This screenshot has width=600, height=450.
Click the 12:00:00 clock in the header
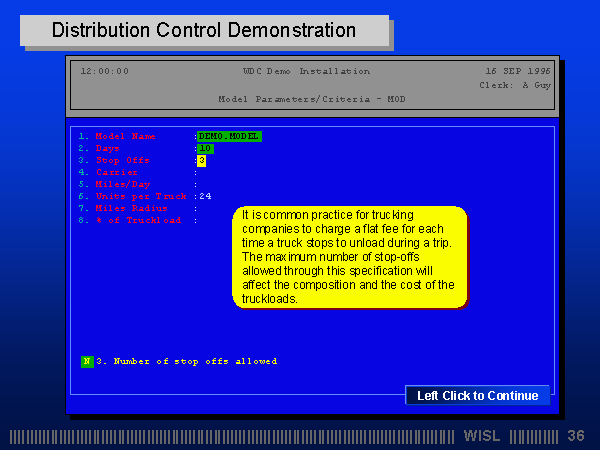click(x=105, y=71)
